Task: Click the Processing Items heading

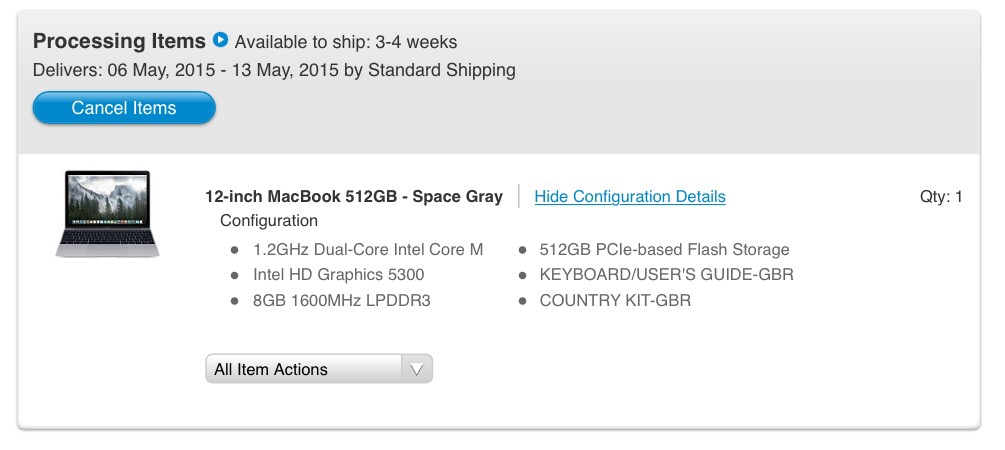Action: tap(119, 41)
